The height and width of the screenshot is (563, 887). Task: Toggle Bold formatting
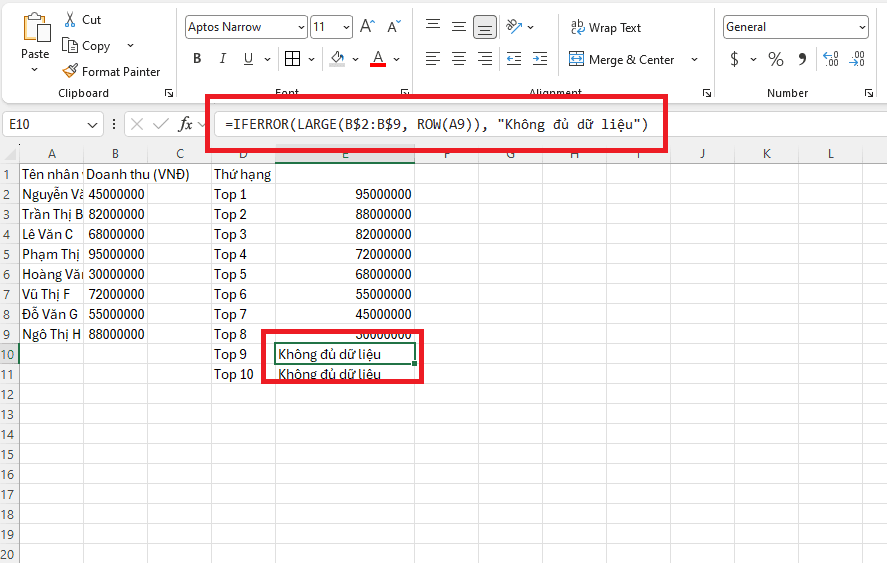click(197, 58)
